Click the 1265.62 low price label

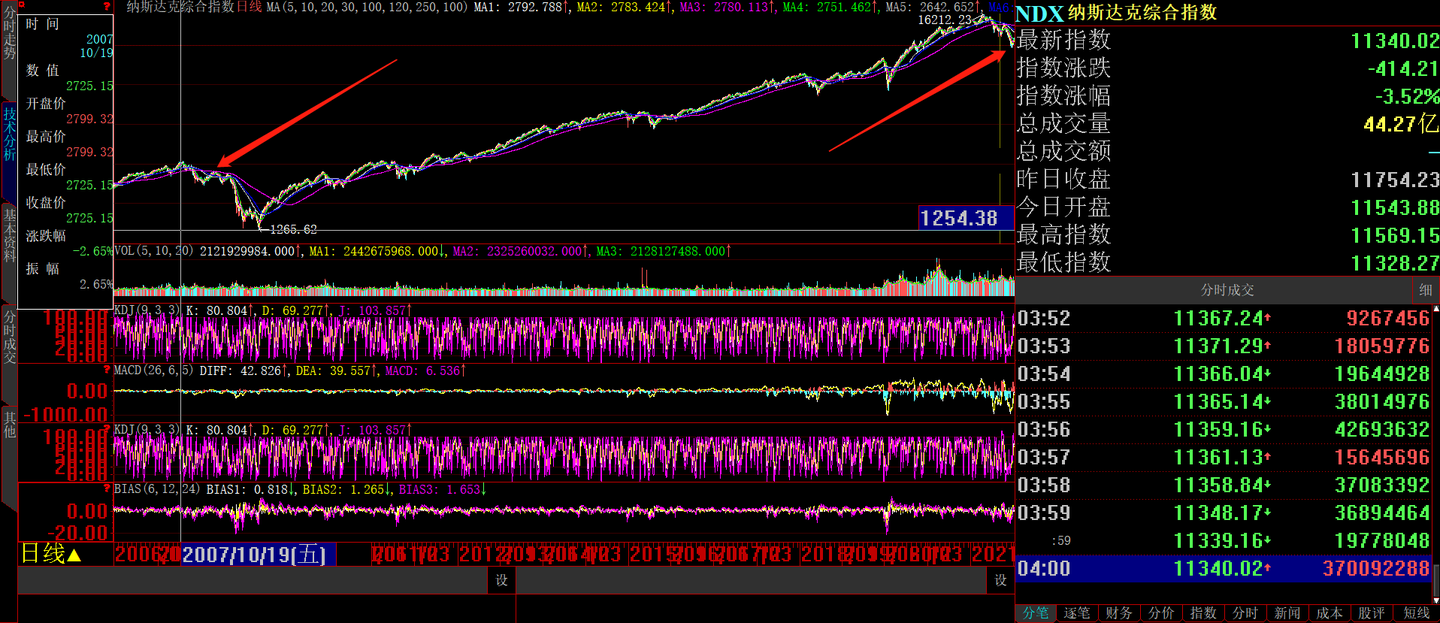(x=294, y=229)
